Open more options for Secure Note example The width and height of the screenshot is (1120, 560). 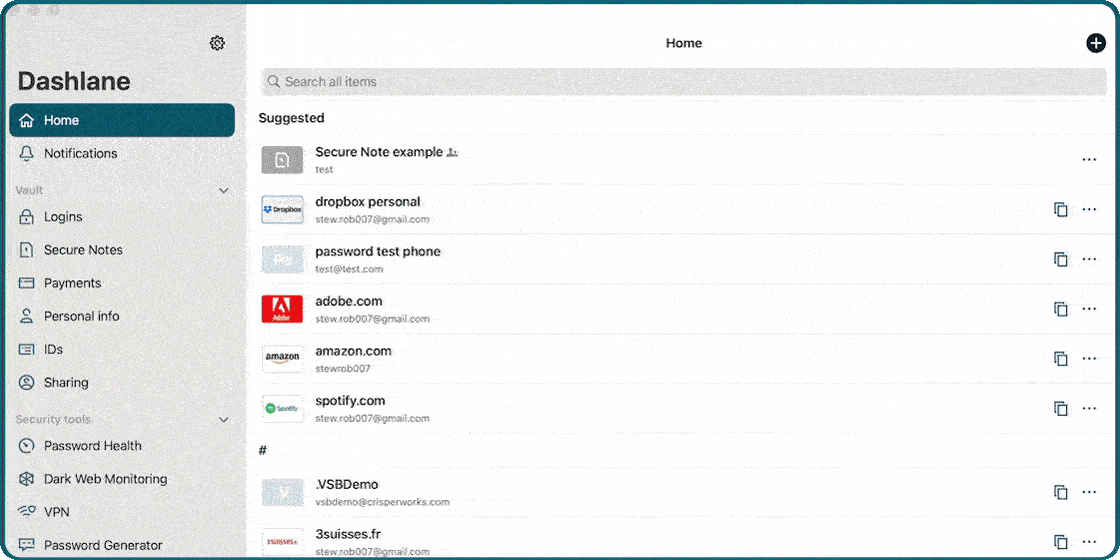coord(1089,160)
